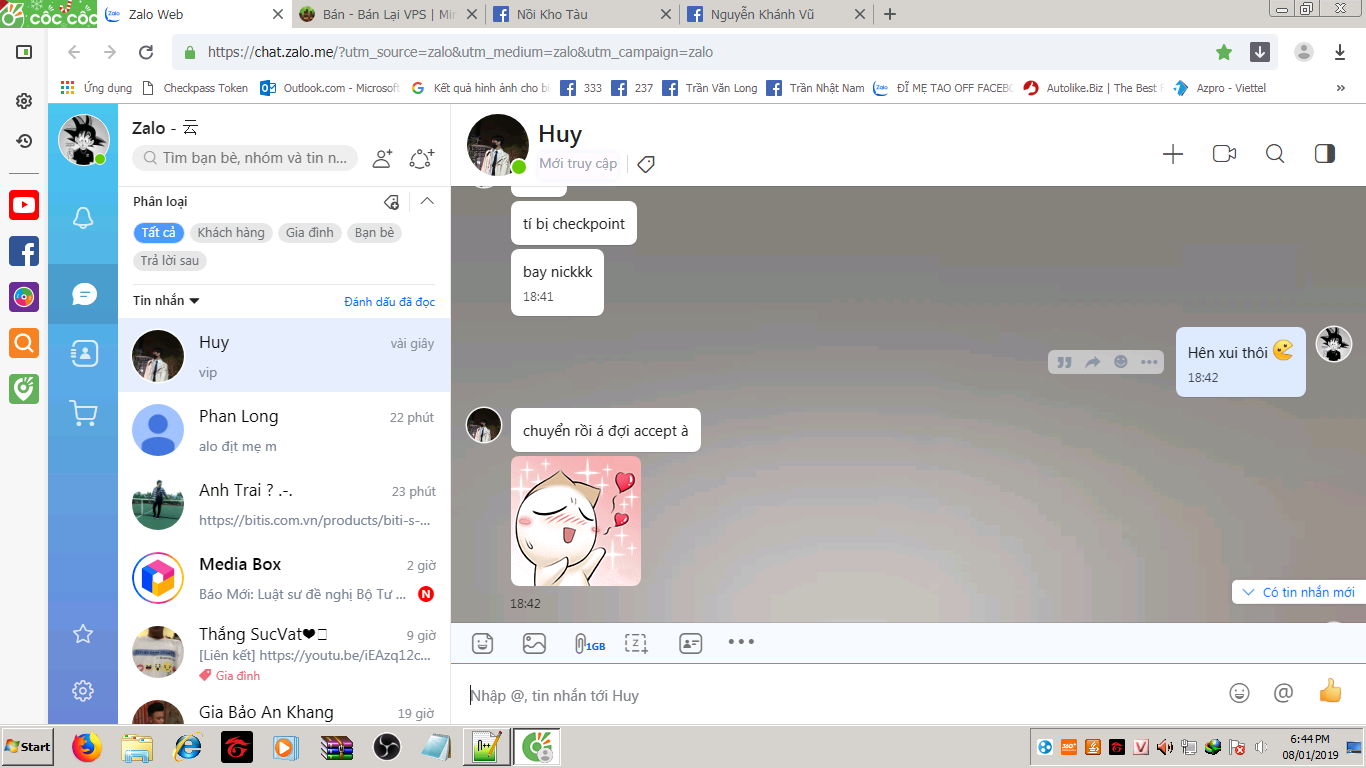Click the message input box for Huy
Screen dimensions: 1366x768
pyautogui.click(x=840, y=695)
